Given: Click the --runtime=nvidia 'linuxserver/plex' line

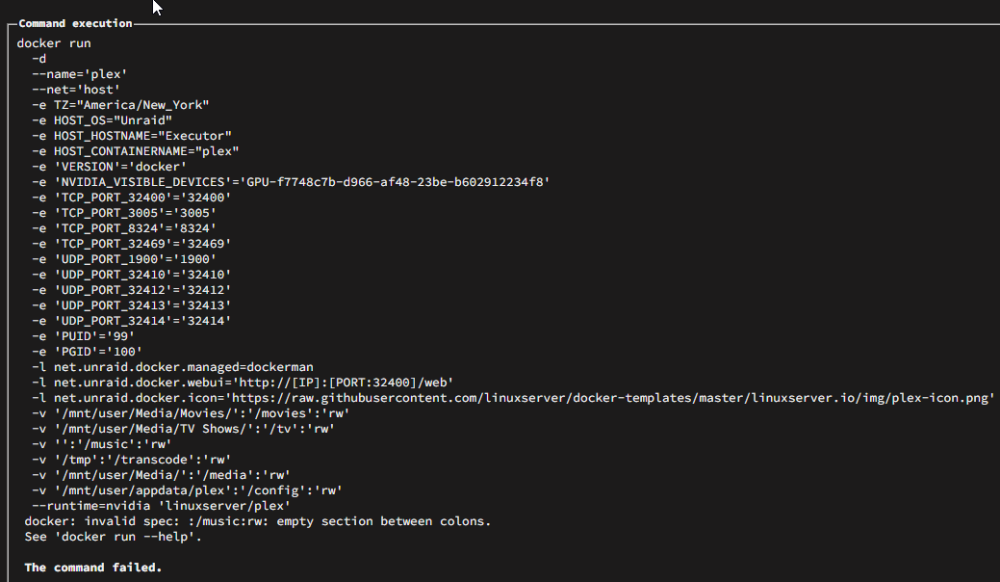Looking at the screenshot, I should click(x=161, y=506).
